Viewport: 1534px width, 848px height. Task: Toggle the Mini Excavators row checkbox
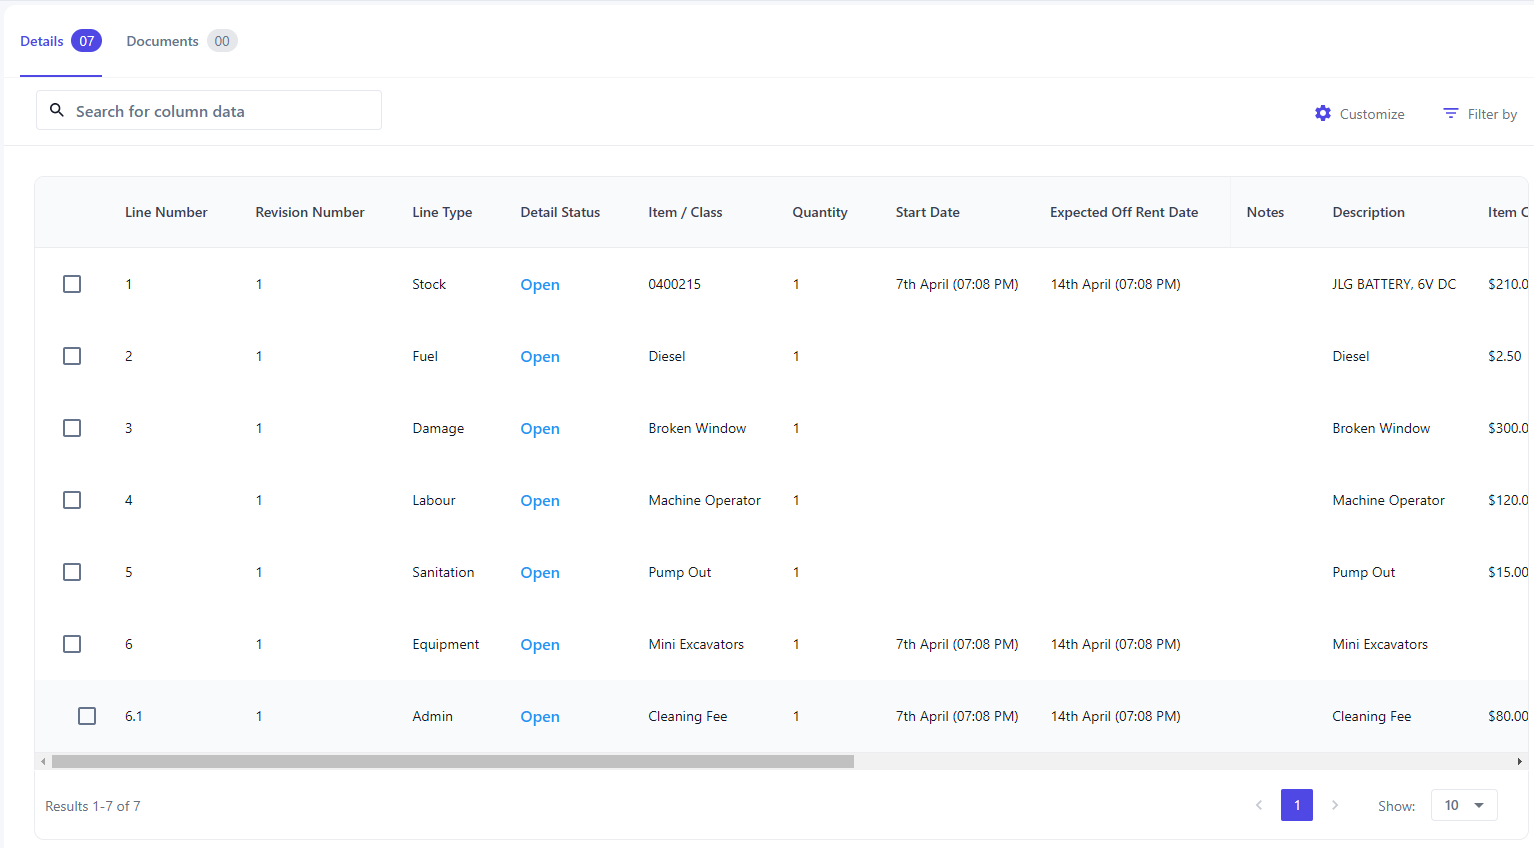click(72, 644)
